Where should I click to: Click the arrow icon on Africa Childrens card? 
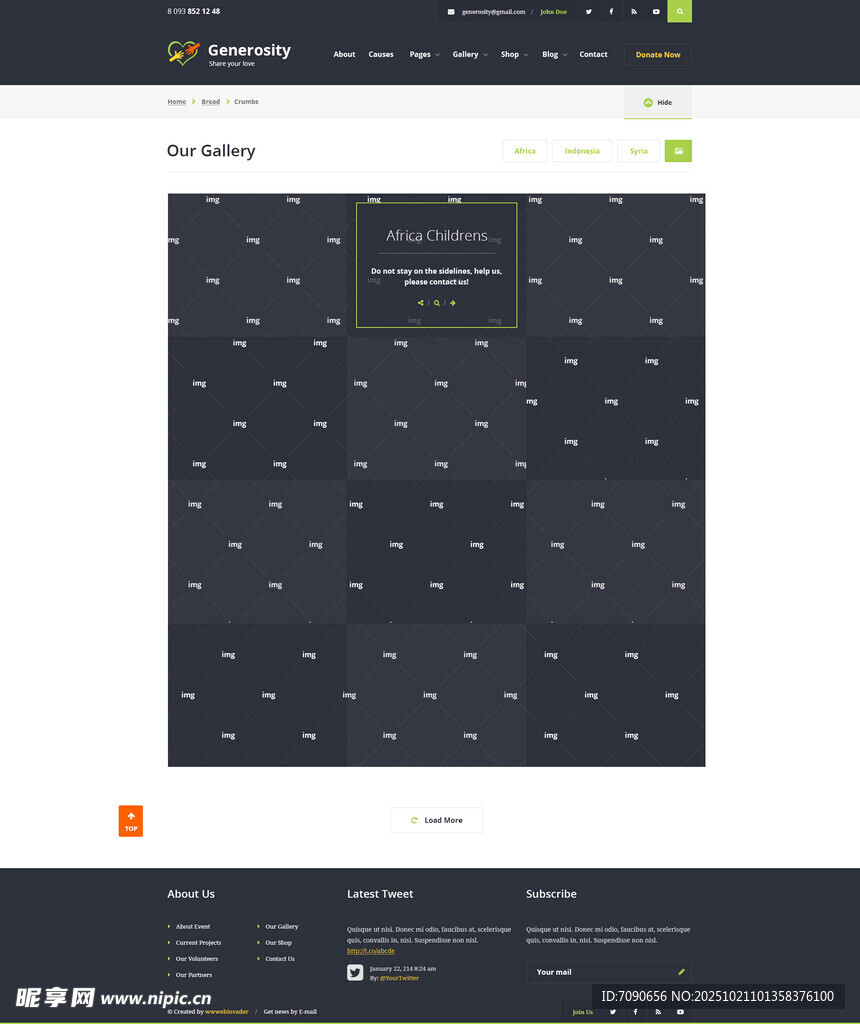[453, 303]
